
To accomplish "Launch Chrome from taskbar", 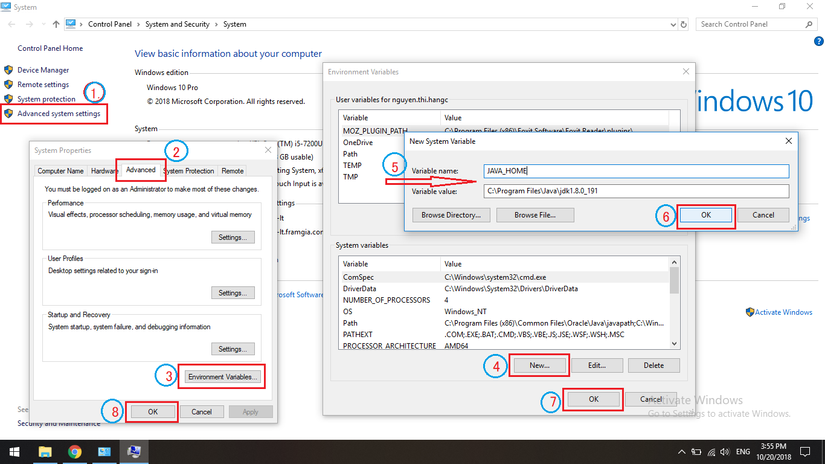I will [x=75, y=452].
